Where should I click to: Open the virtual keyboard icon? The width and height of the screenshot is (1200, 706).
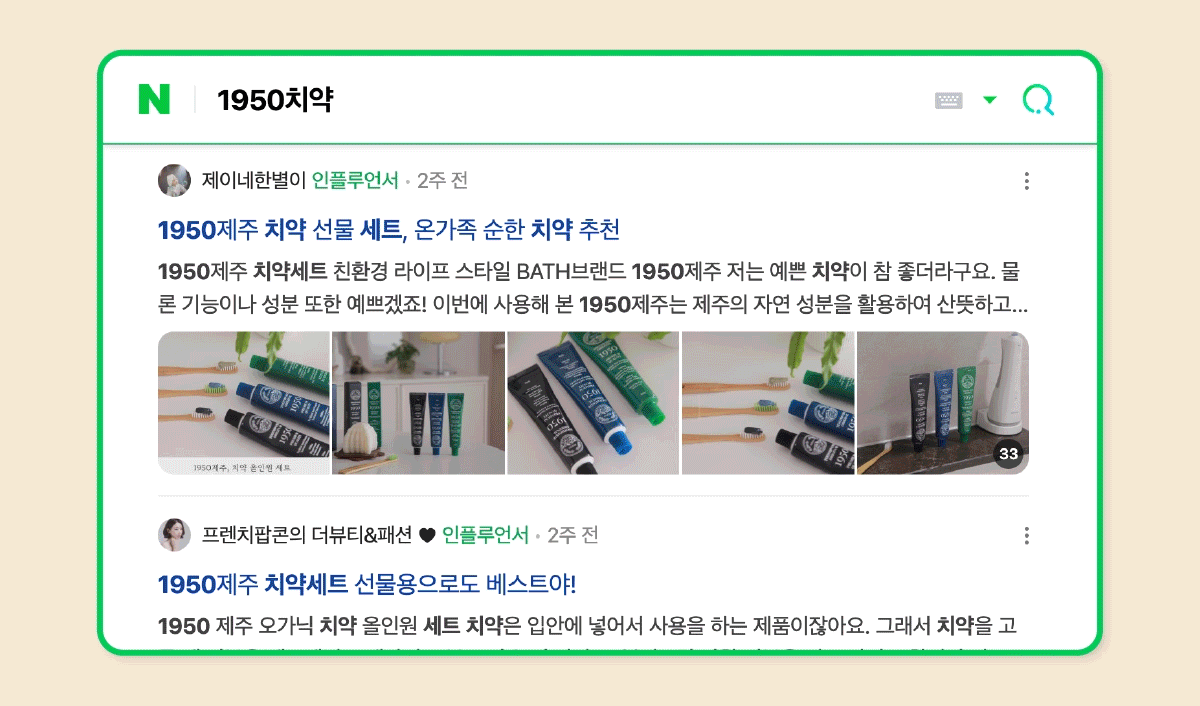949,100
